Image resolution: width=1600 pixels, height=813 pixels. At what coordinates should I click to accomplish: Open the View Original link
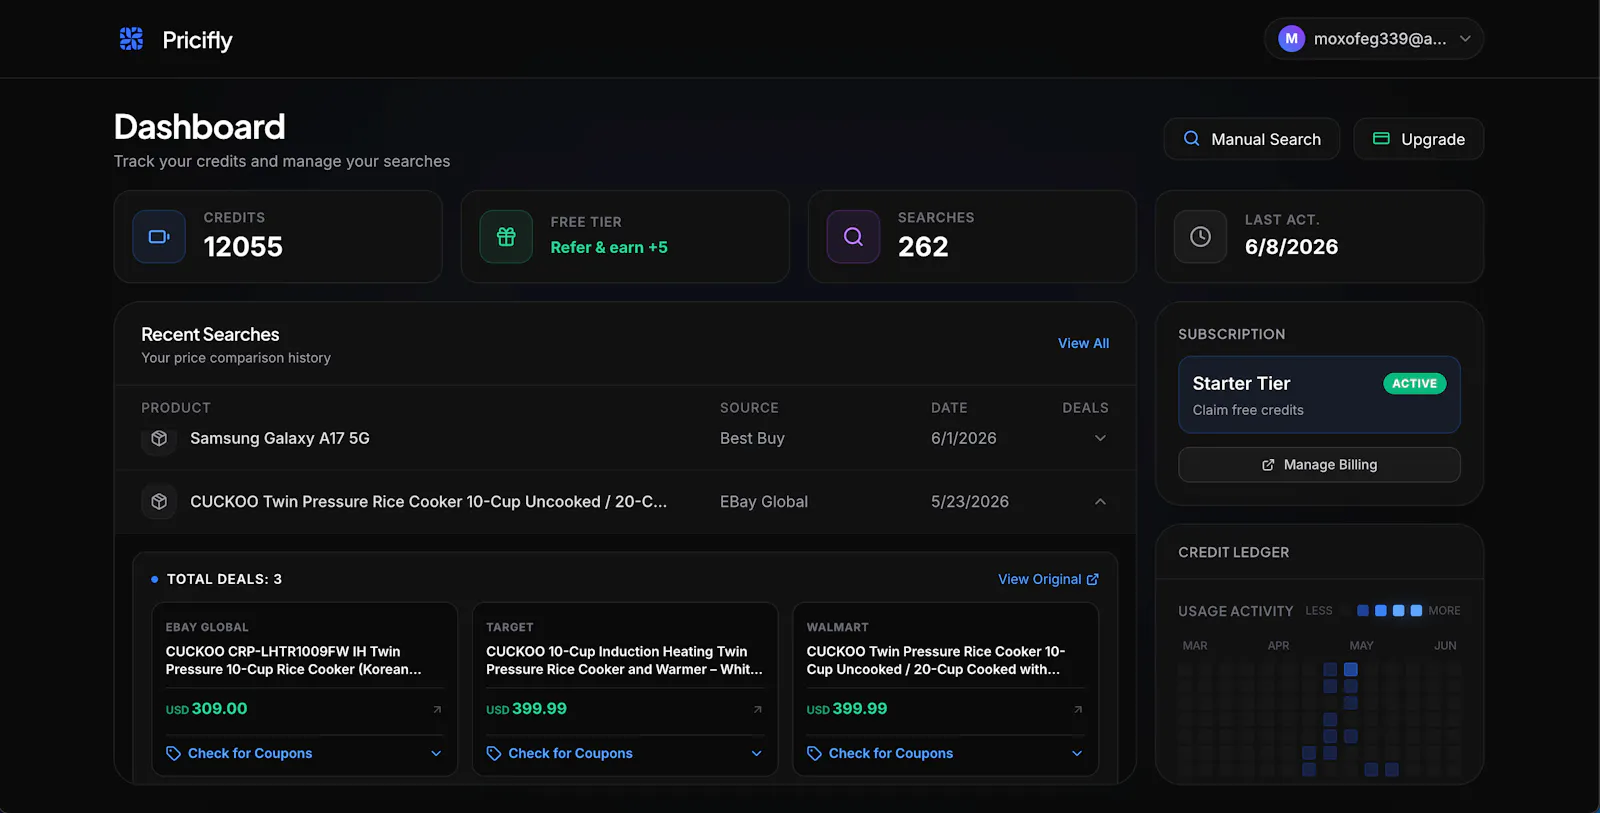click(1048, 579)
